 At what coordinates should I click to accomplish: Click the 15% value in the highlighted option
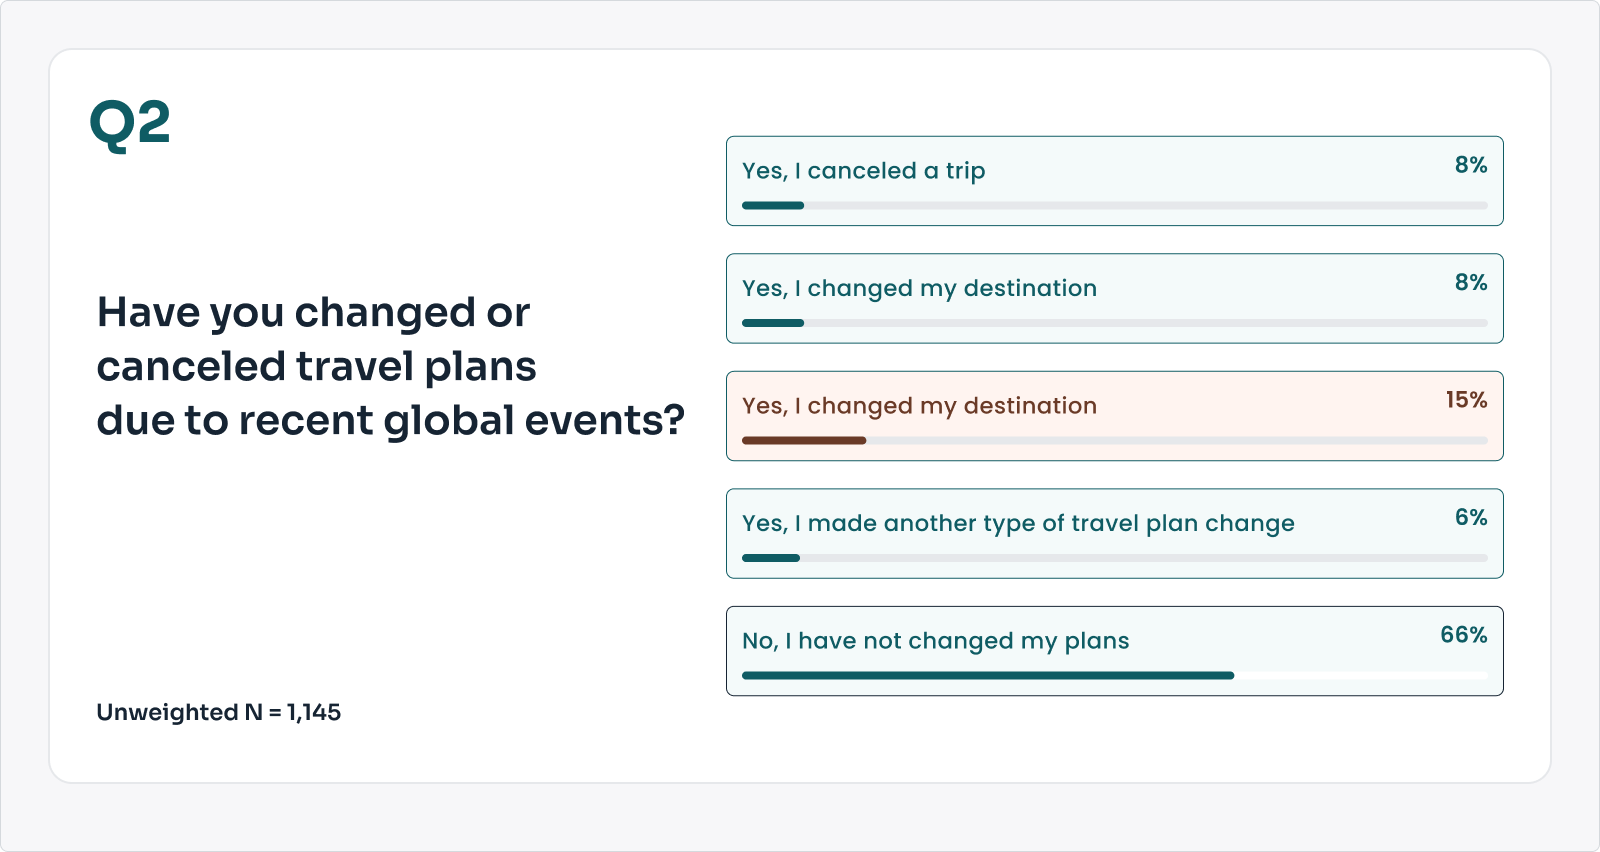1466,400
